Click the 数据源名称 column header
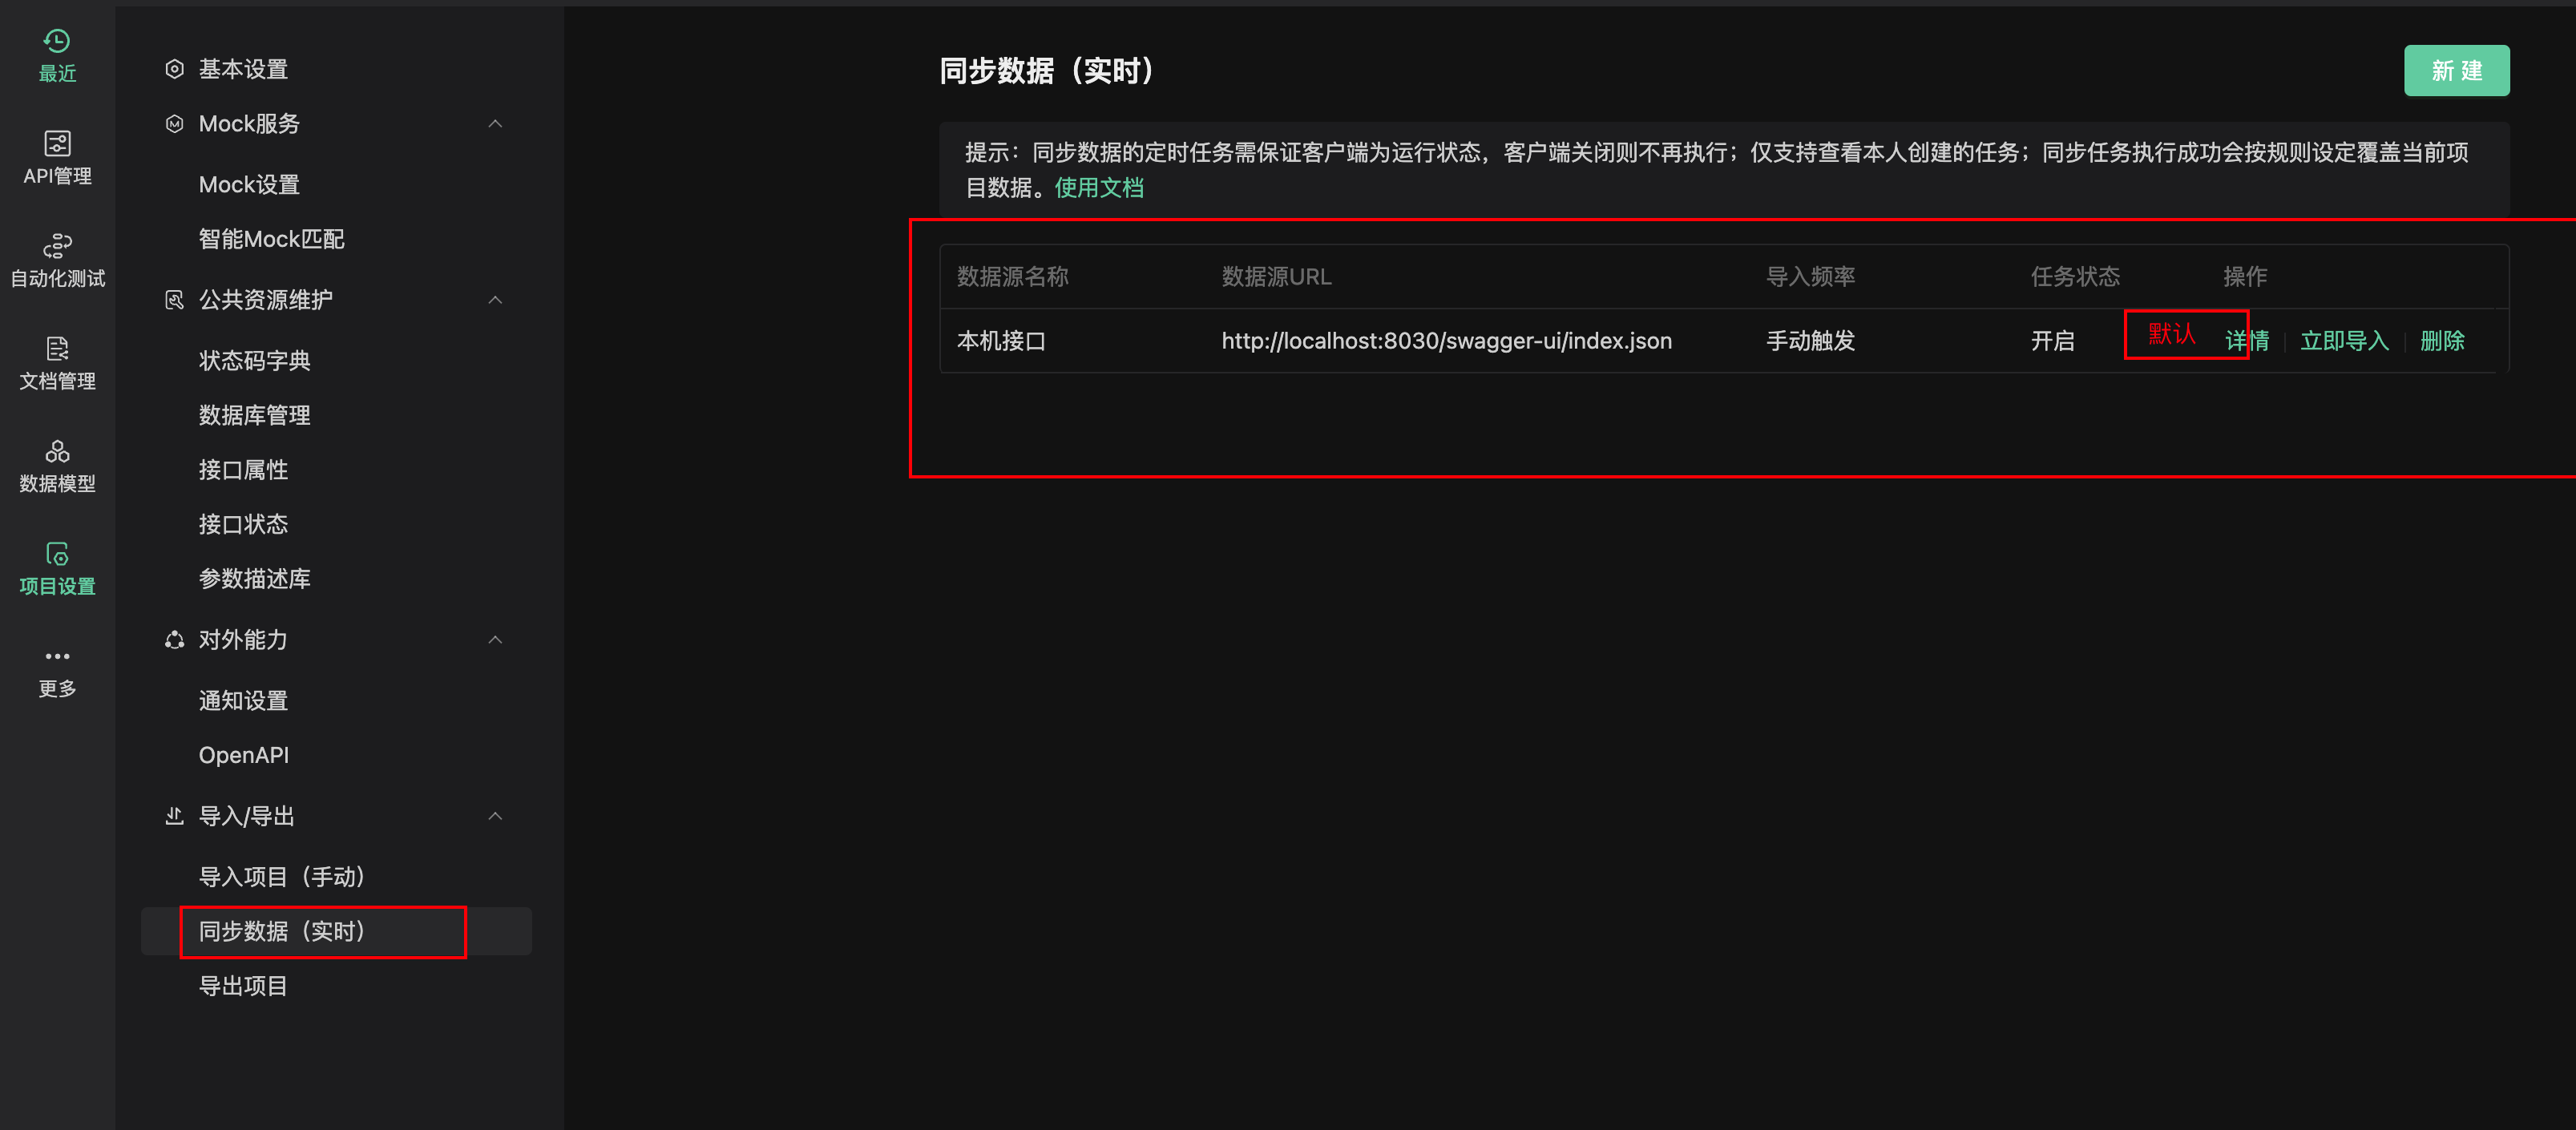This screenshot has width=2576, height=1130. point(1012,277)
